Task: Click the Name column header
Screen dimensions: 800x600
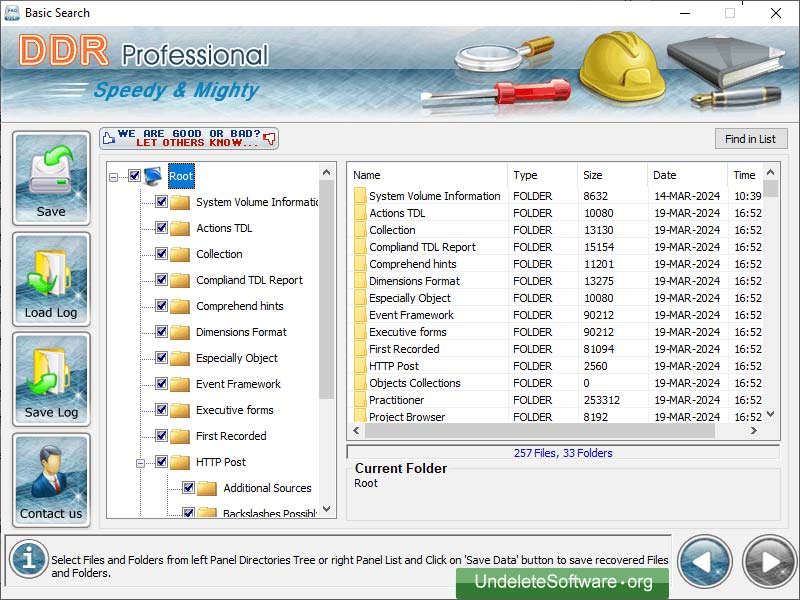Action: (428, 175)
